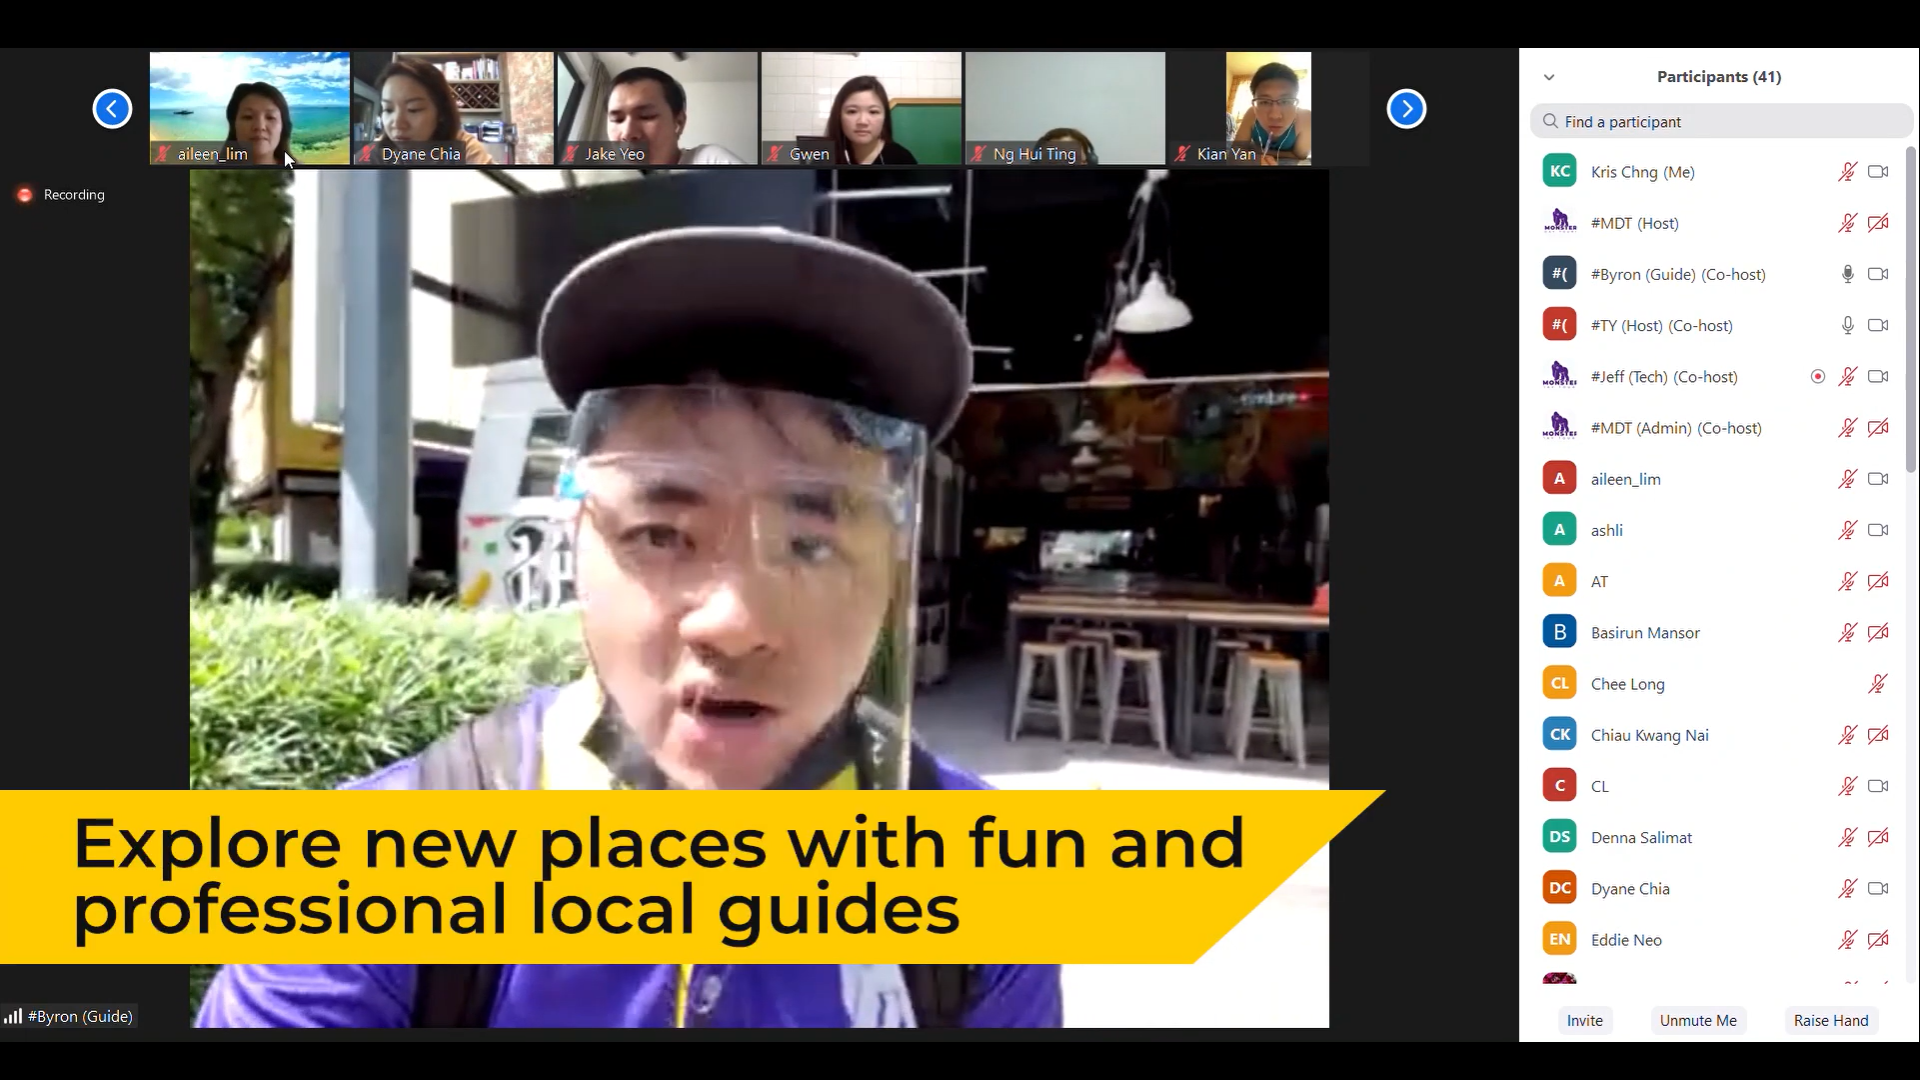Select #TY (Host) (Co-host) participant name
This screenshot has width=1920, height=1080.
1661,325
